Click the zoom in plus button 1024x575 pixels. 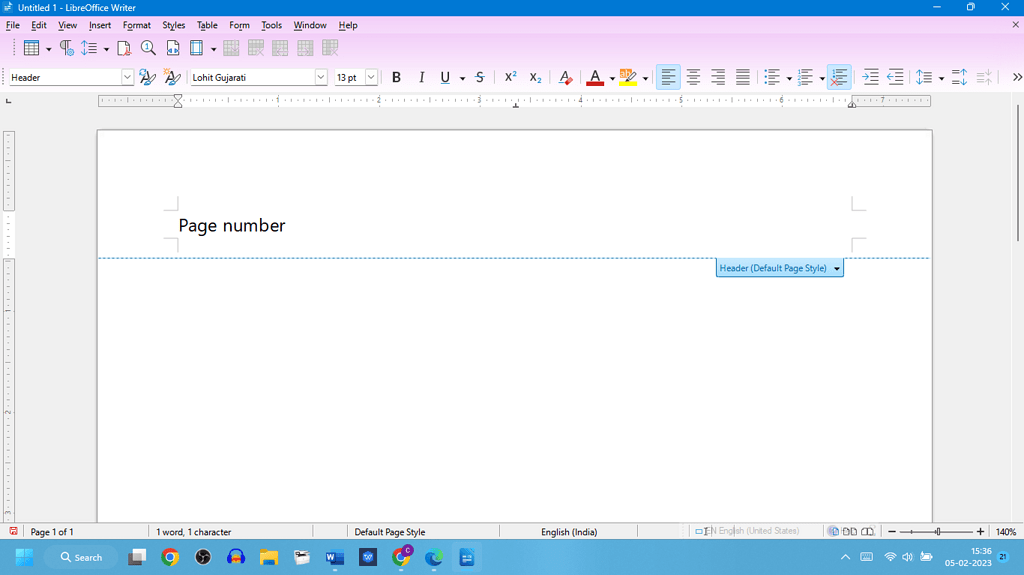click(x=980, y=532)
